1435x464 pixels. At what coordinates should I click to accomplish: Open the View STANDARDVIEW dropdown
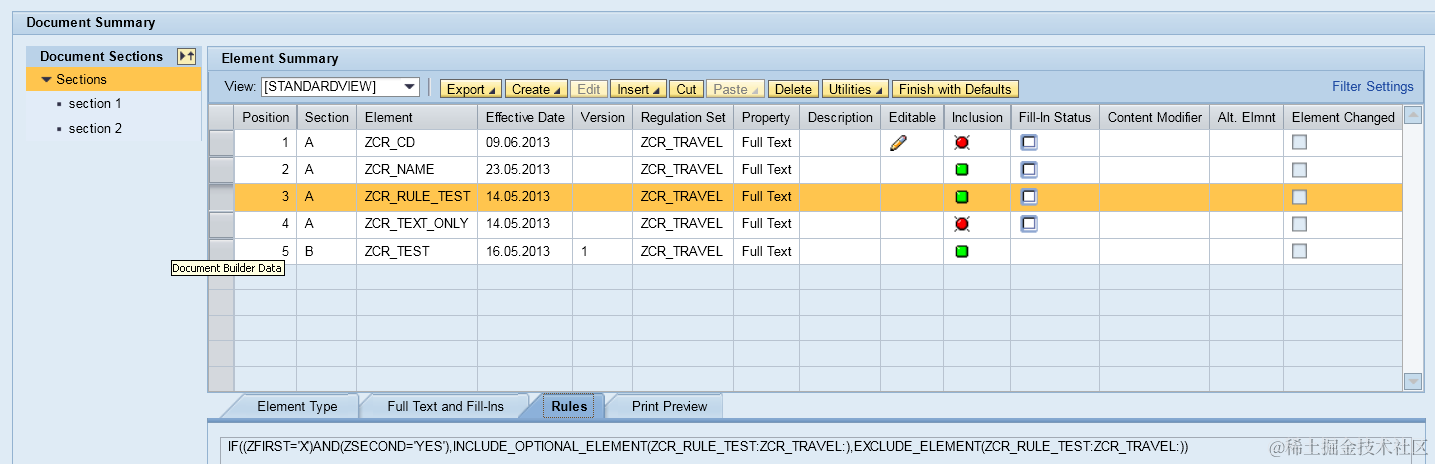click(x=409, y=88)
